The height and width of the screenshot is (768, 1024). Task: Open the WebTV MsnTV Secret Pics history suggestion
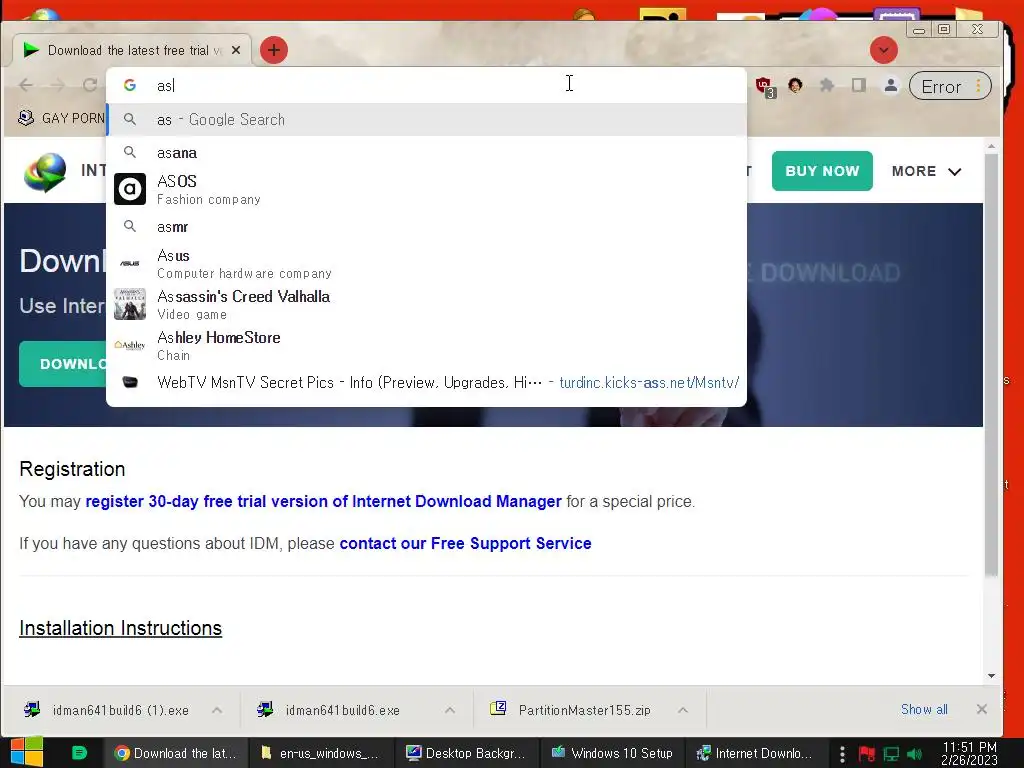tap(426, 383)
